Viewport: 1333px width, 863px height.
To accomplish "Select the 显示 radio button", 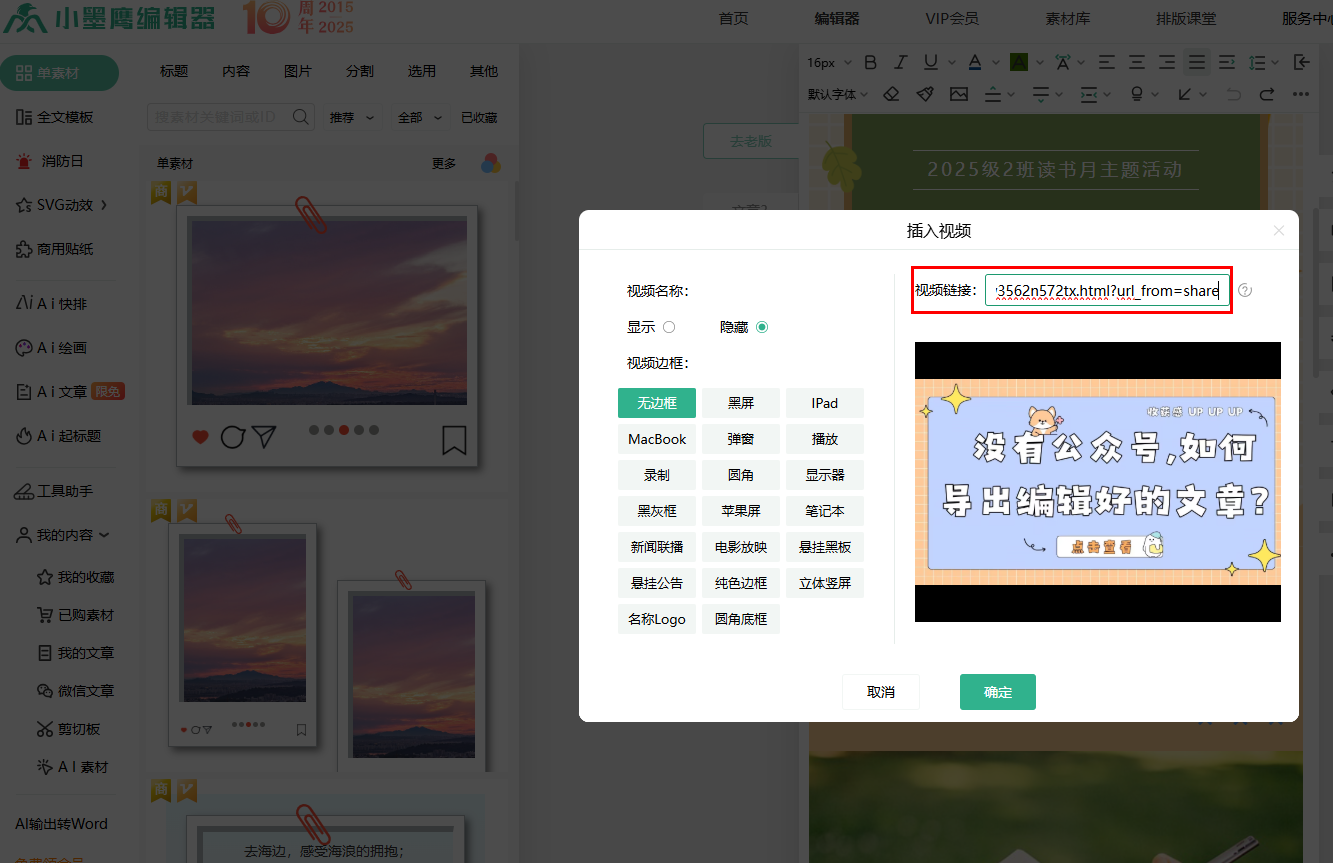I will pyautogui.click(x=669, y=327).
